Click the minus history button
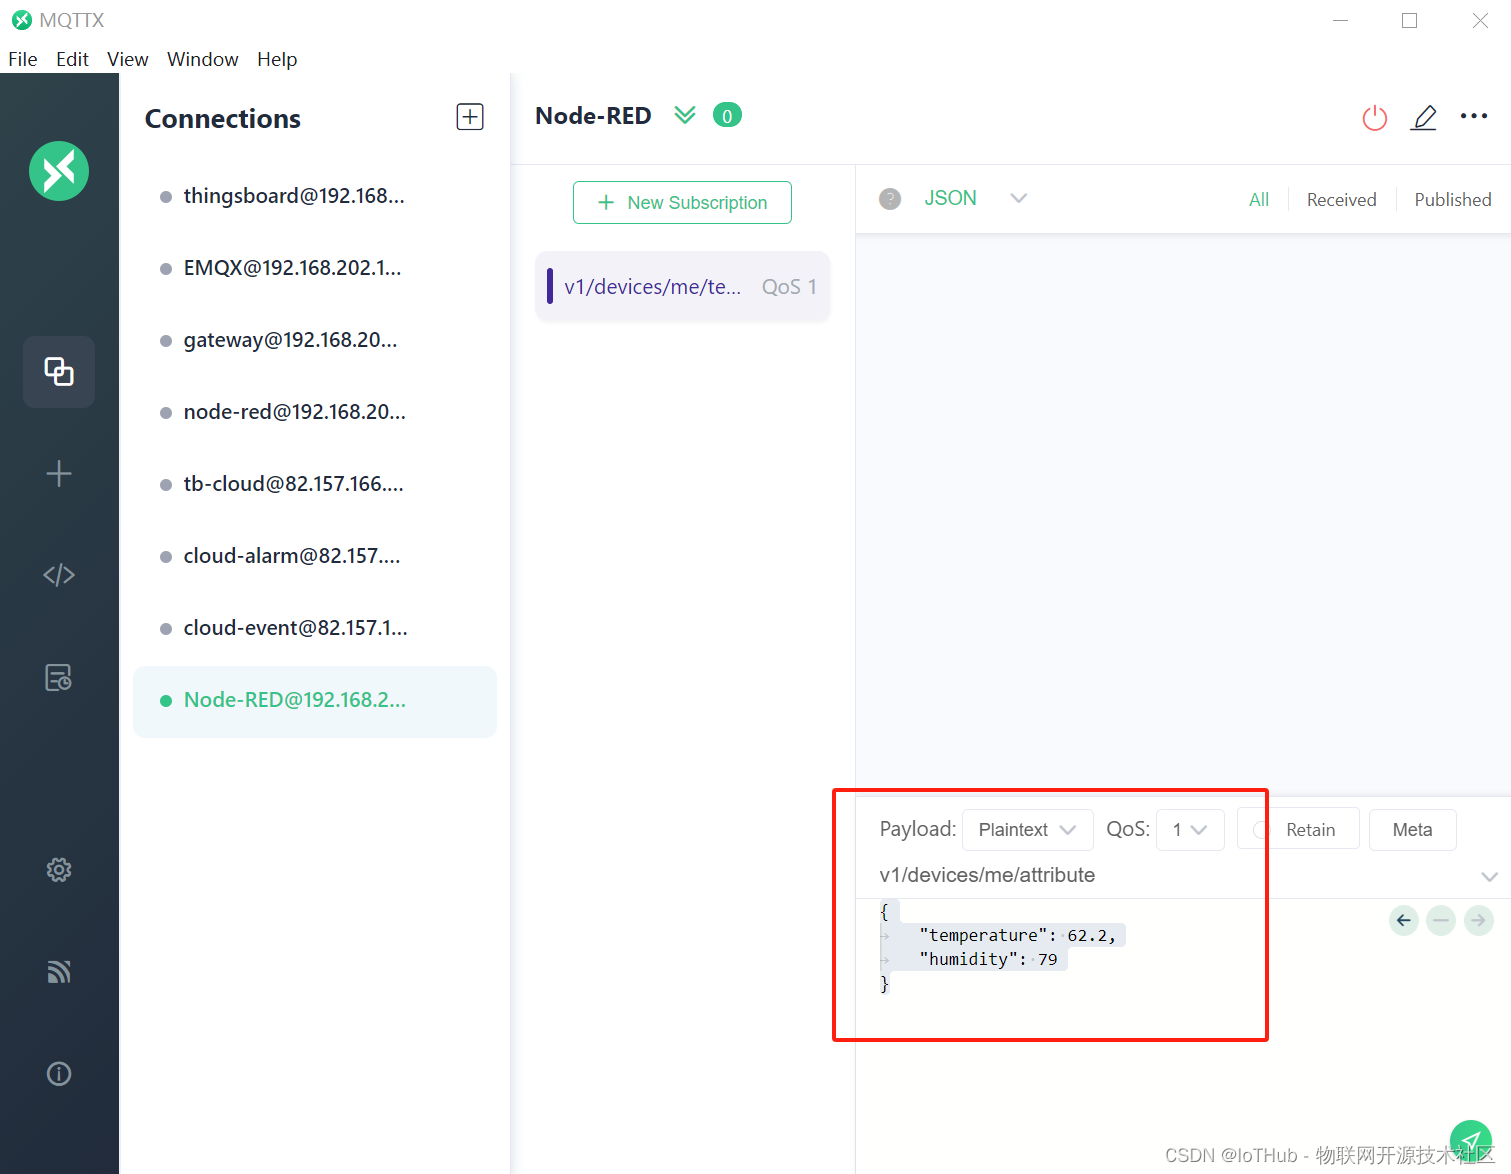 pos(1441,920)
